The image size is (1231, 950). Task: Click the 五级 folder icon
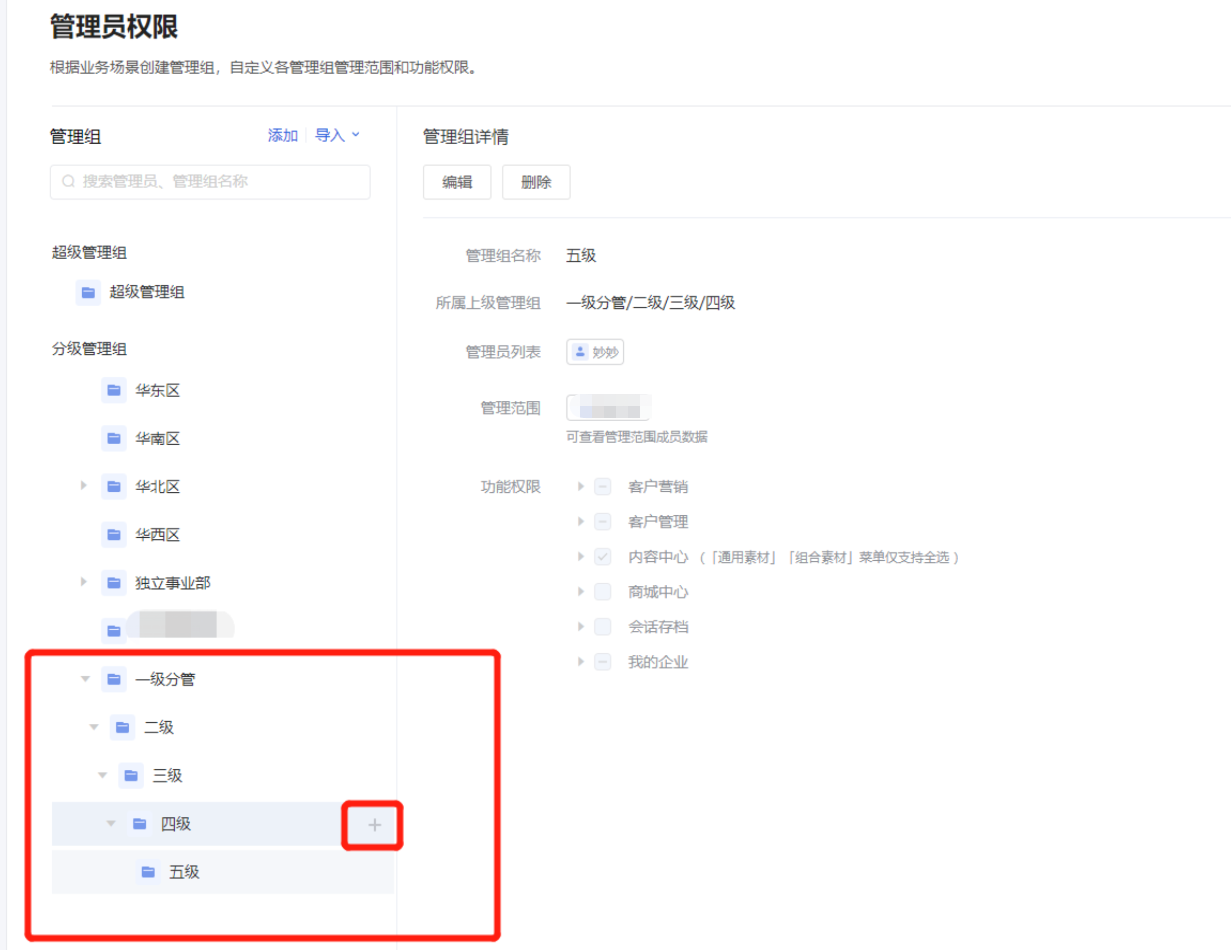[148, 872]
